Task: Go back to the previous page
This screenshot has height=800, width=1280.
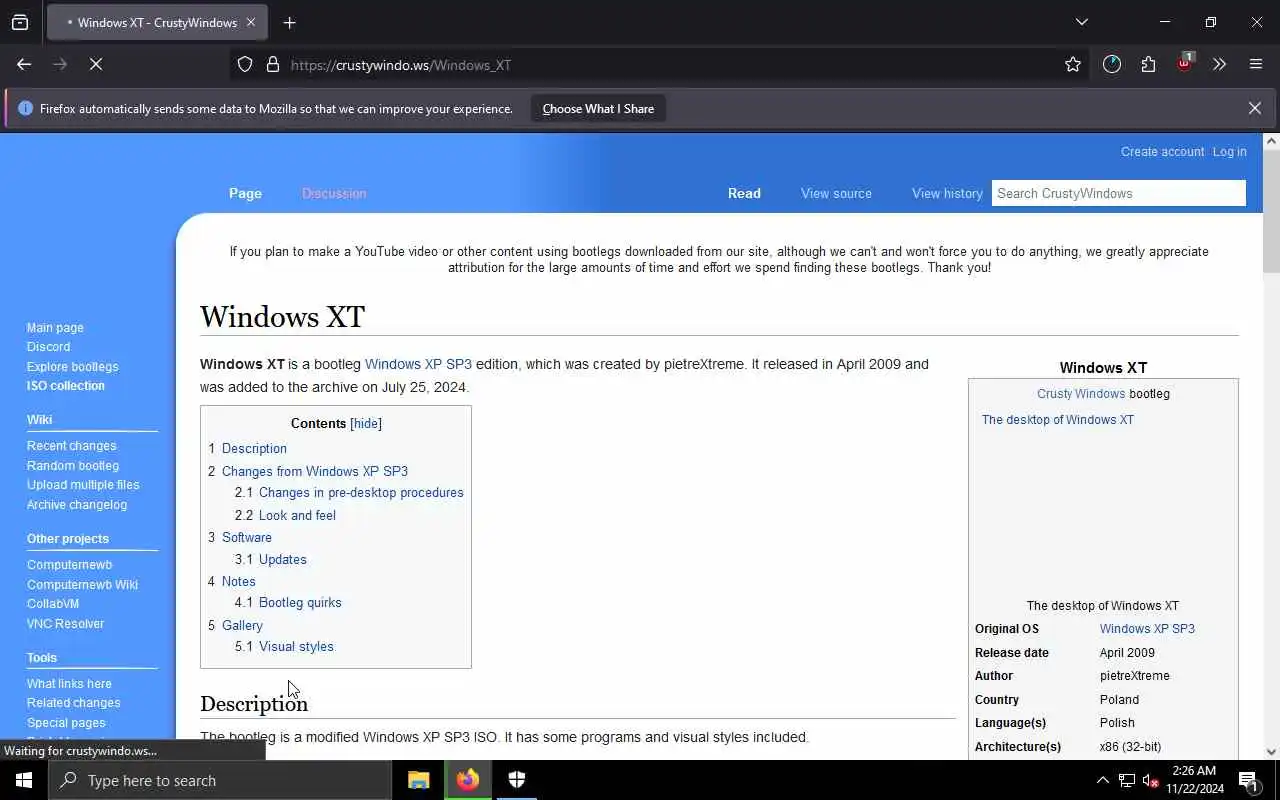Action: coord(24,64)
